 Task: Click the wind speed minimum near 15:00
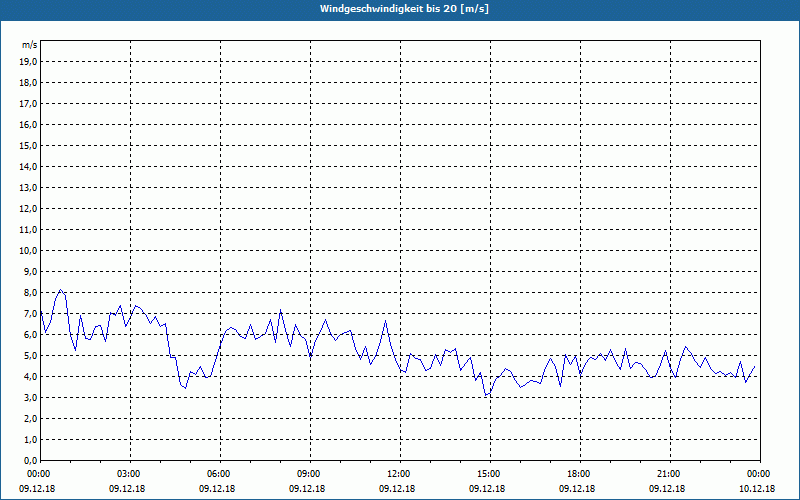tap(486, 395)
